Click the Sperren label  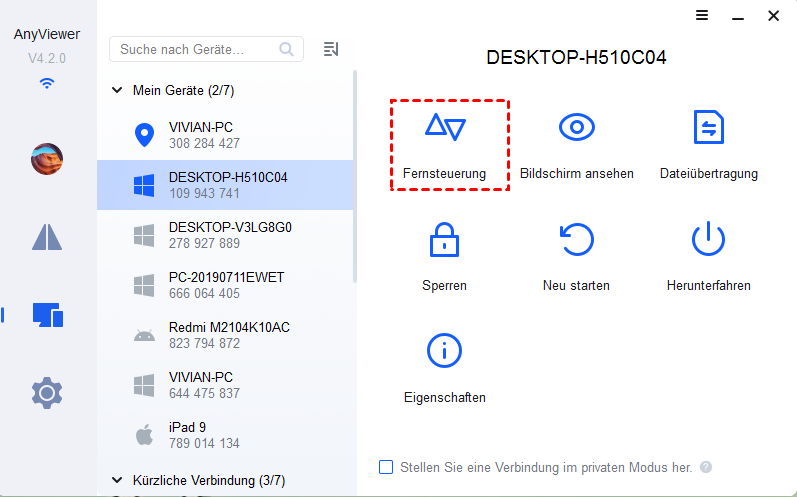tap(444, 286)
